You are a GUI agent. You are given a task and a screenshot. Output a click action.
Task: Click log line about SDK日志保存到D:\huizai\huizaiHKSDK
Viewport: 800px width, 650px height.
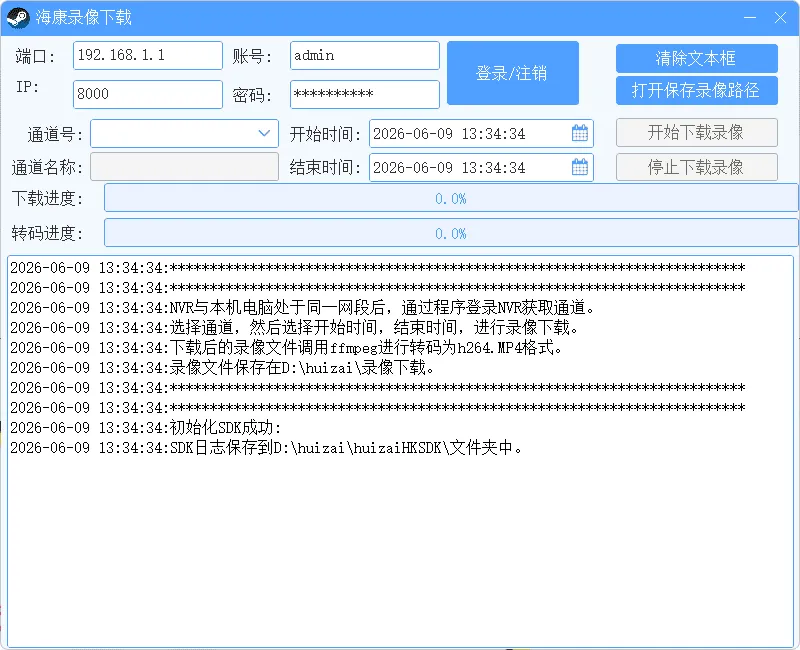coord(266,447)
